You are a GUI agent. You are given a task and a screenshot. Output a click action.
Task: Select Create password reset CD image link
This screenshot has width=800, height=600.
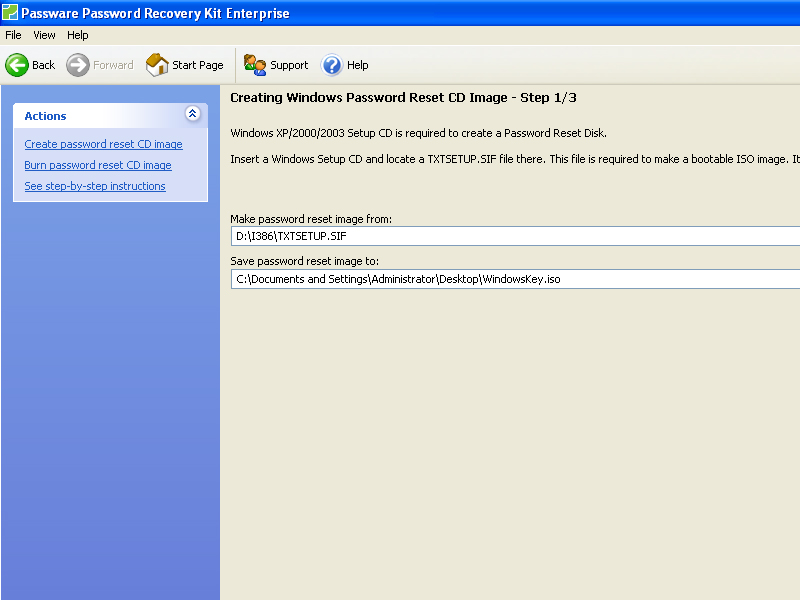click(103, 144)
